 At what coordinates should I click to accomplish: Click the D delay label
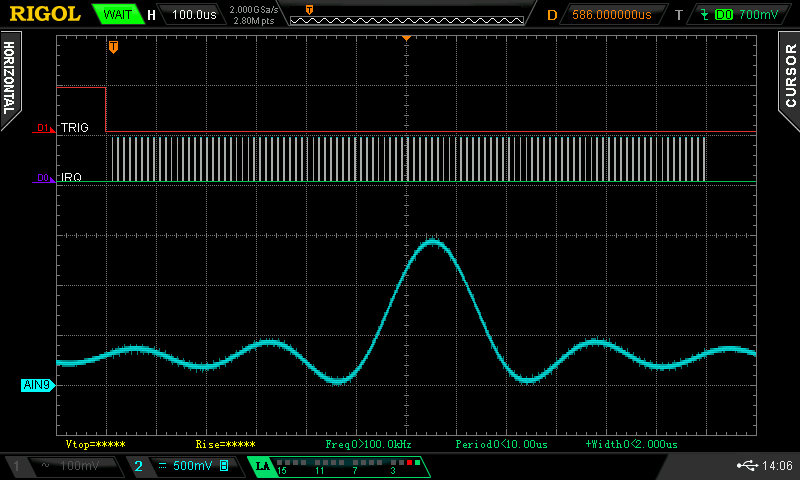pyautogui.click(x=552, y=15)
